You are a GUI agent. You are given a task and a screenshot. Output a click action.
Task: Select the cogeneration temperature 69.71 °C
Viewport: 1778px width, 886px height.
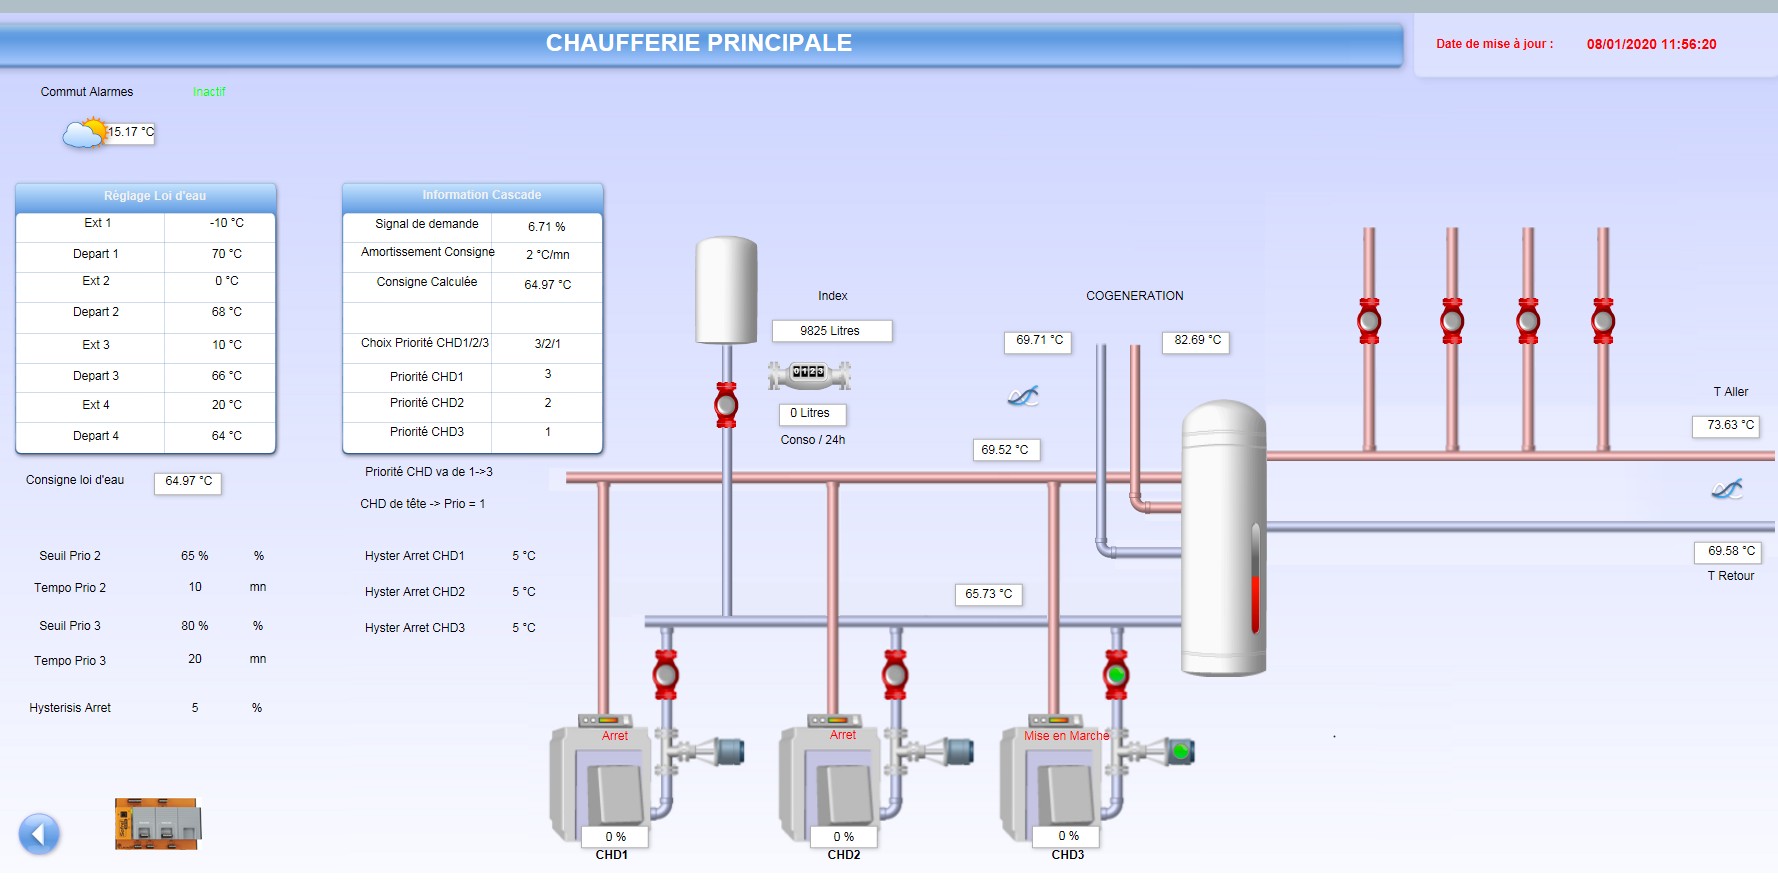[x=1038, y=341]
